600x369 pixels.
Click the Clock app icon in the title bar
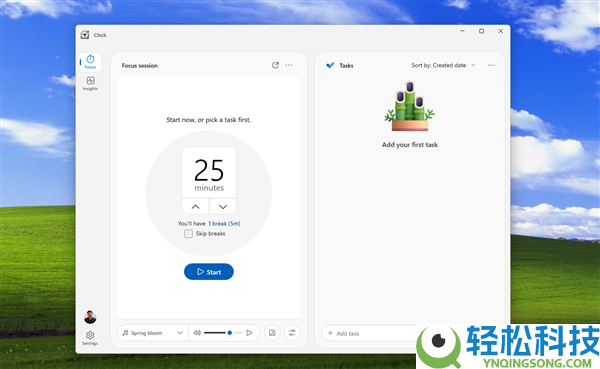85,35
